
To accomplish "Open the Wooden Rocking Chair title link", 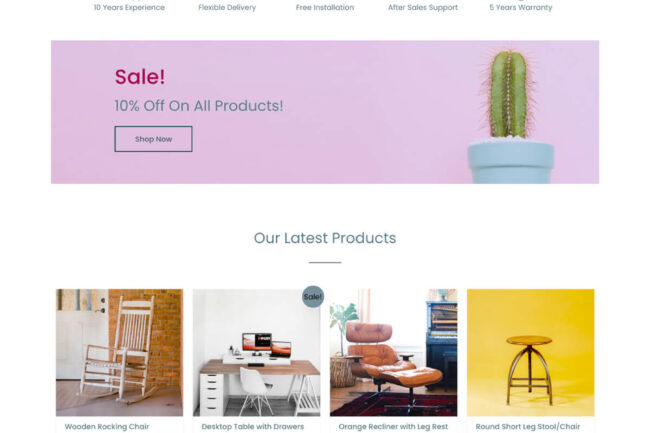I will tap(107, 426).
